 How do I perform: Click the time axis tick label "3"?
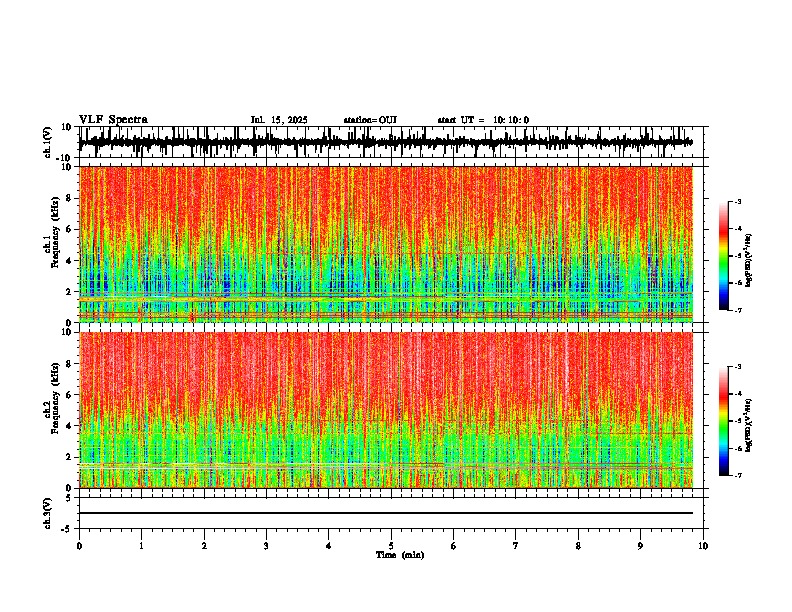tap(266, 546)
